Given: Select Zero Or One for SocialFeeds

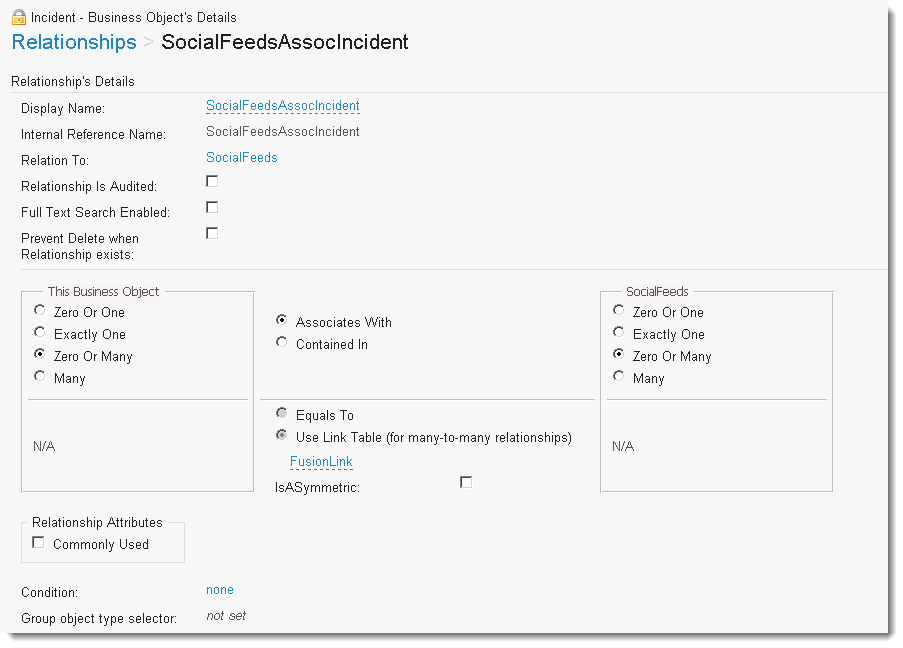Looking at the screenshot, I should click(x=619, y=310).
